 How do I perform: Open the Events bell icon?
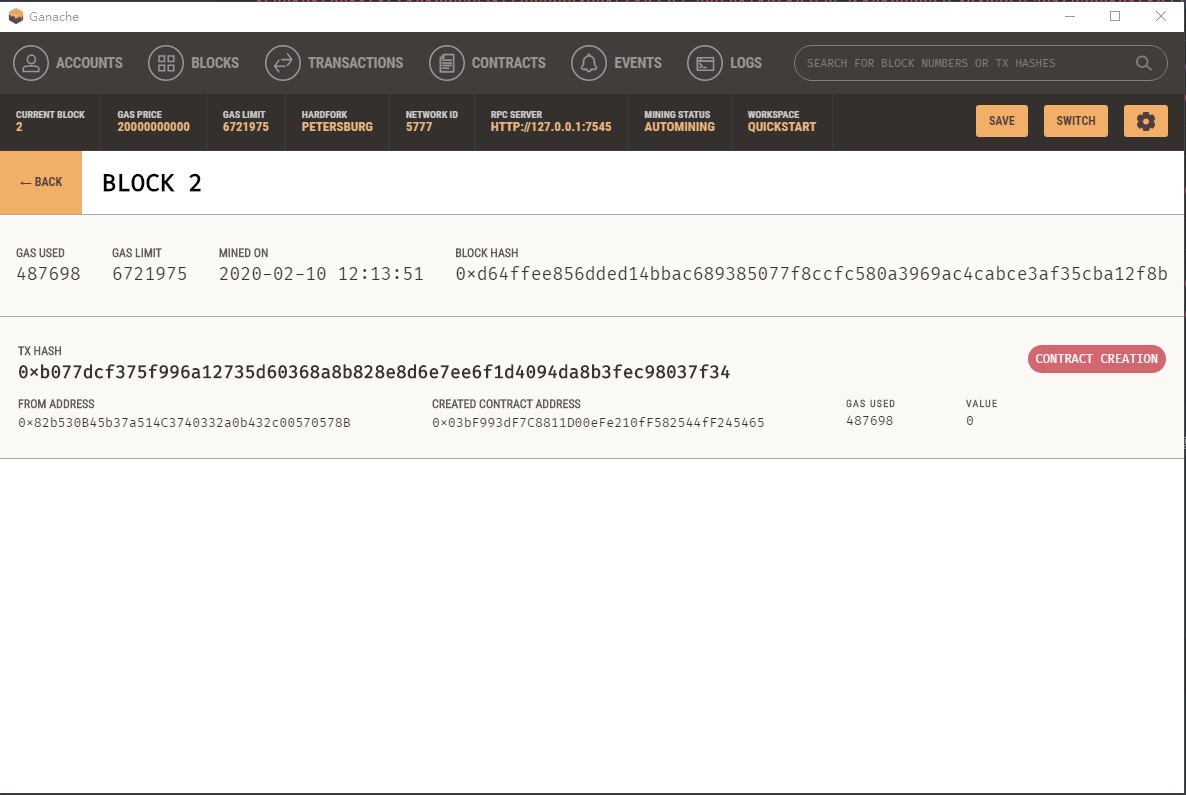tap(588, 62)
